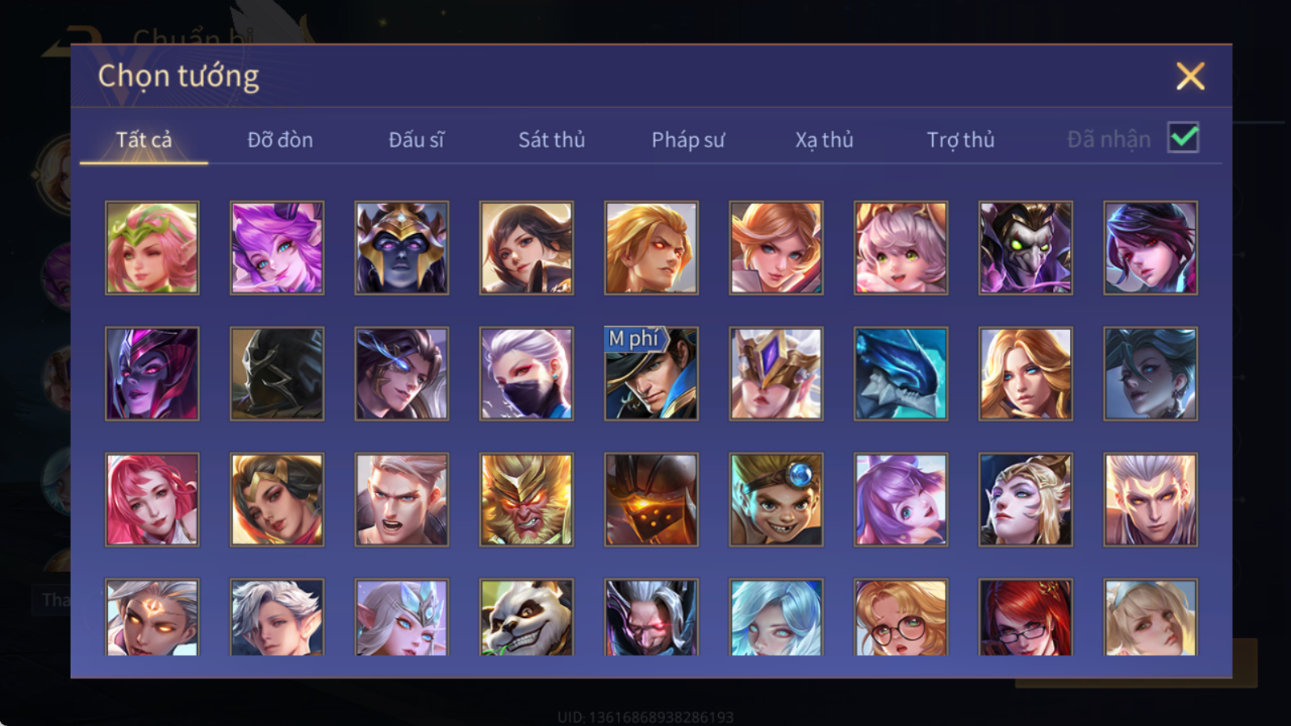1291x726 pixels.
Task: Select the masked silver-haired ninja hero
Action: coord(526,373)
